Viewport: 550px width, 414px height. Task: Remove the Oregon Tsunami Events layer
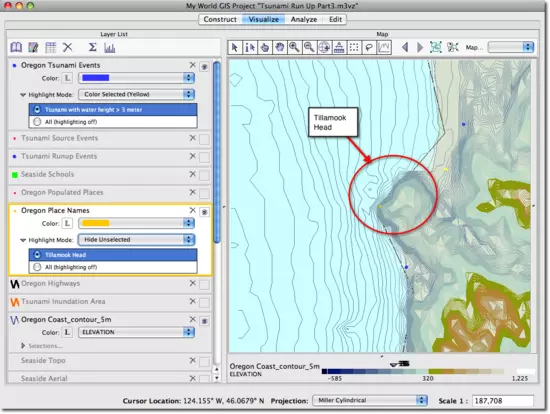pos(193,65)
